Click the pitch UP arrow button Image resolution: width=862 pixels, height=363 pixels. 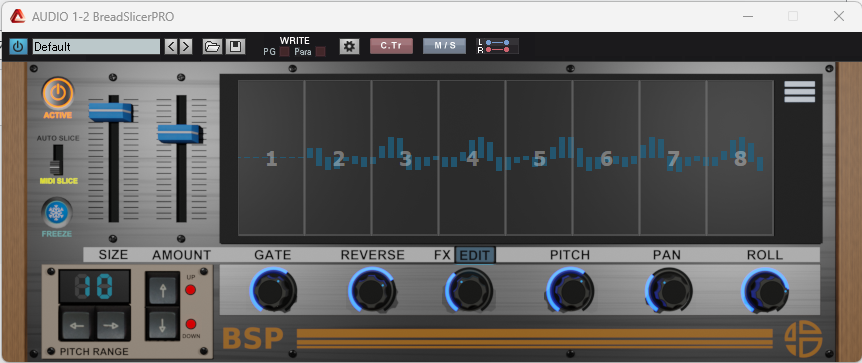tap(163, 289)
